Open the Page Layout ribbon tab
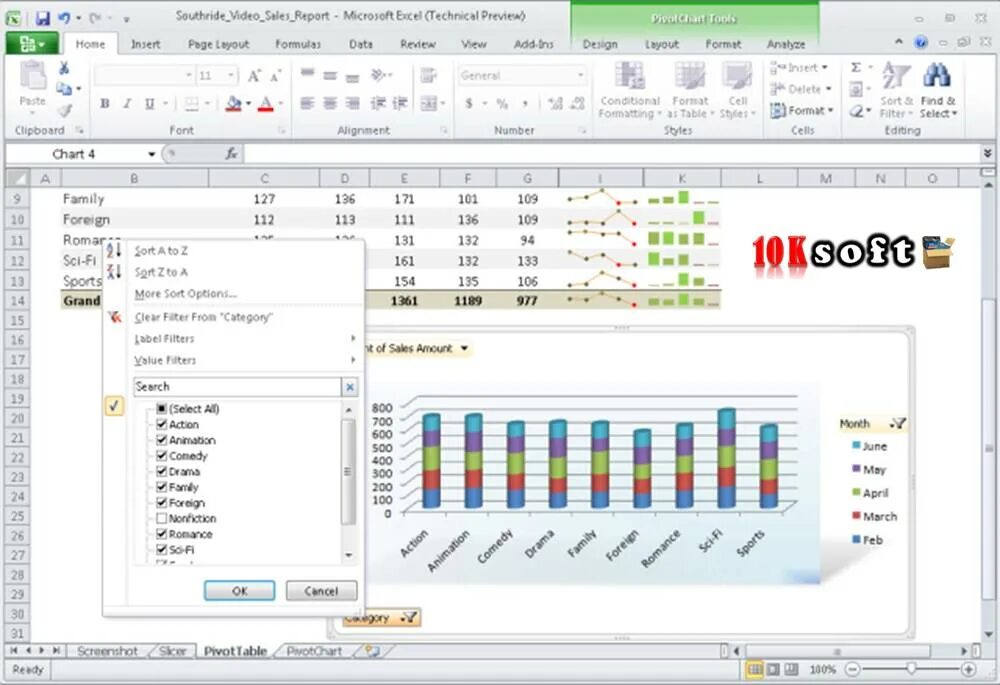This screenshot has width=1000, height=685. (x=218, y=44)
